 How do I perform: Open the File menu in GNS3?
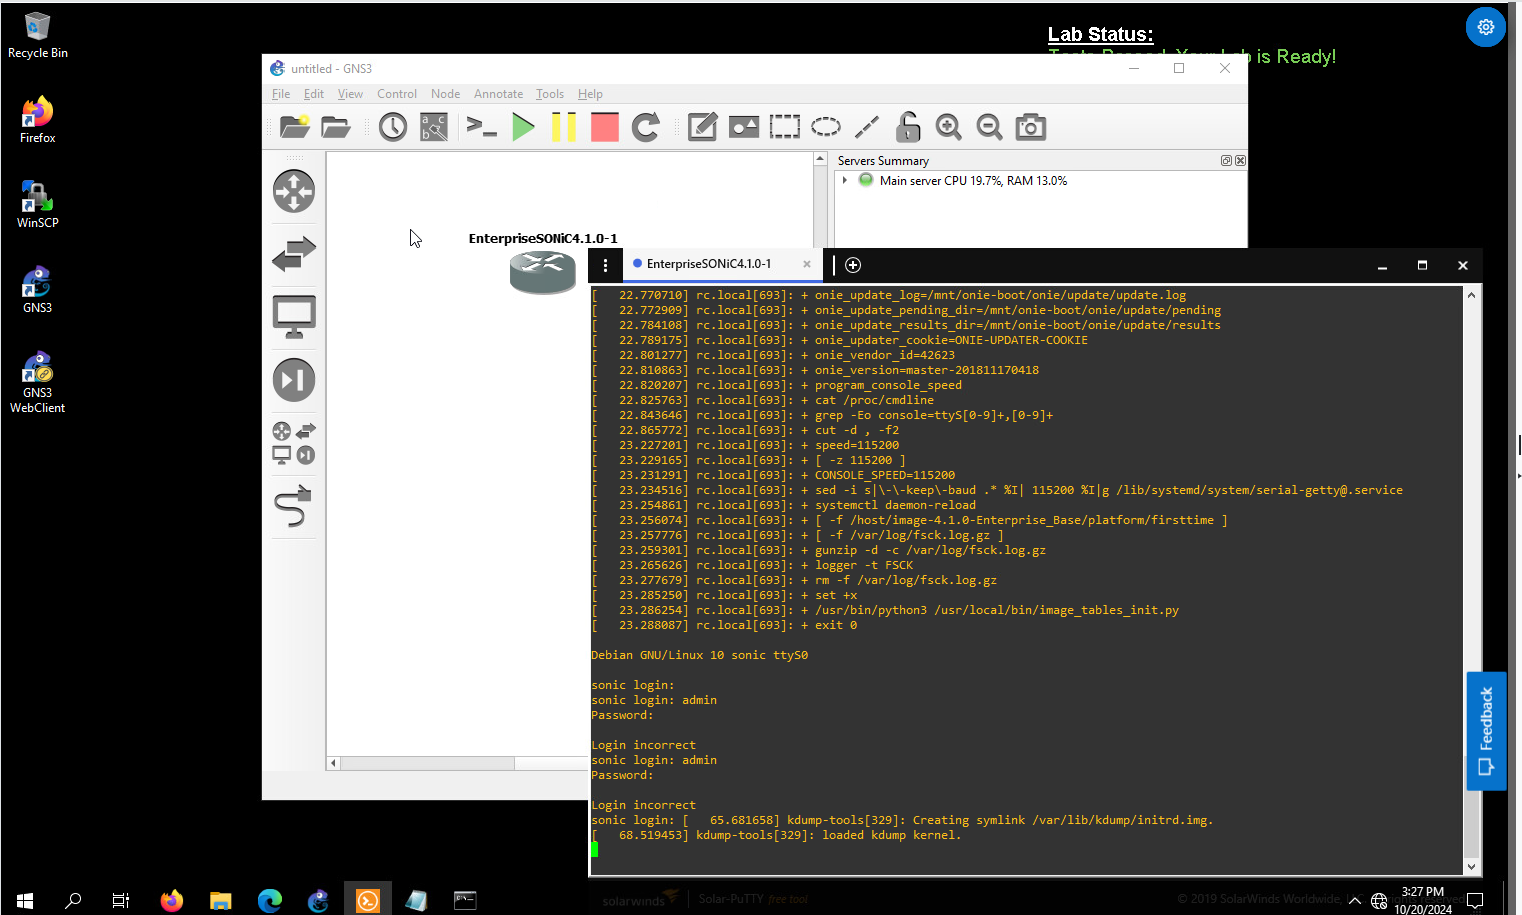[281, 94]
